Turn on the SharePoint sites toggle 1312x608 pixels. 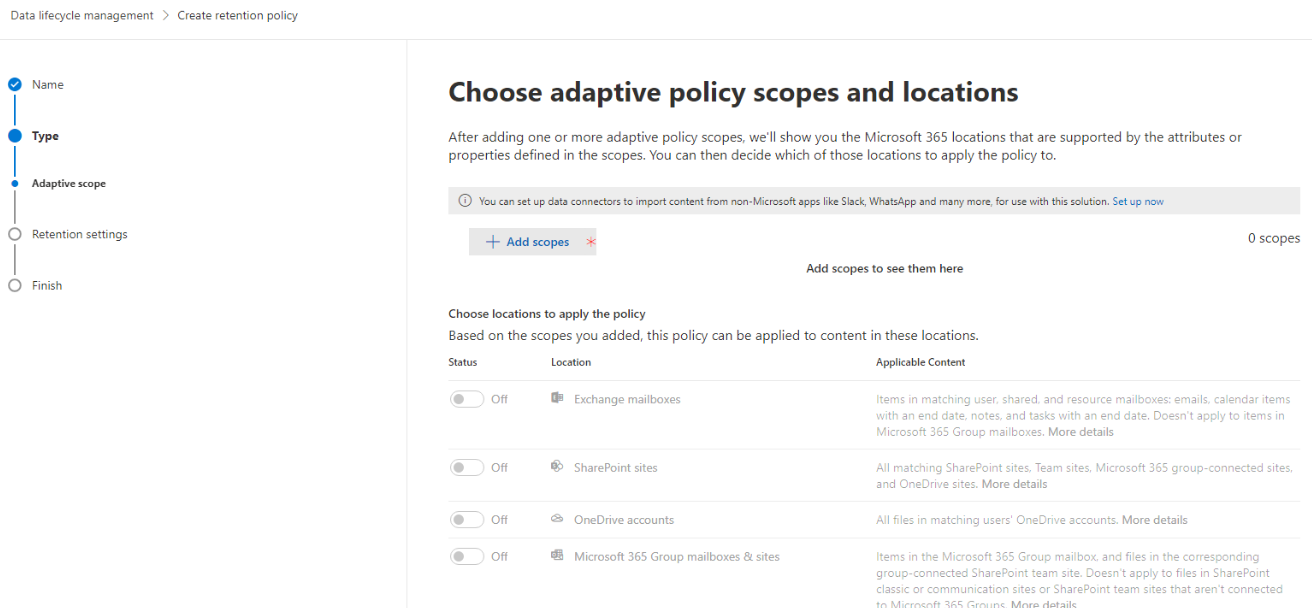click(466, 467)
